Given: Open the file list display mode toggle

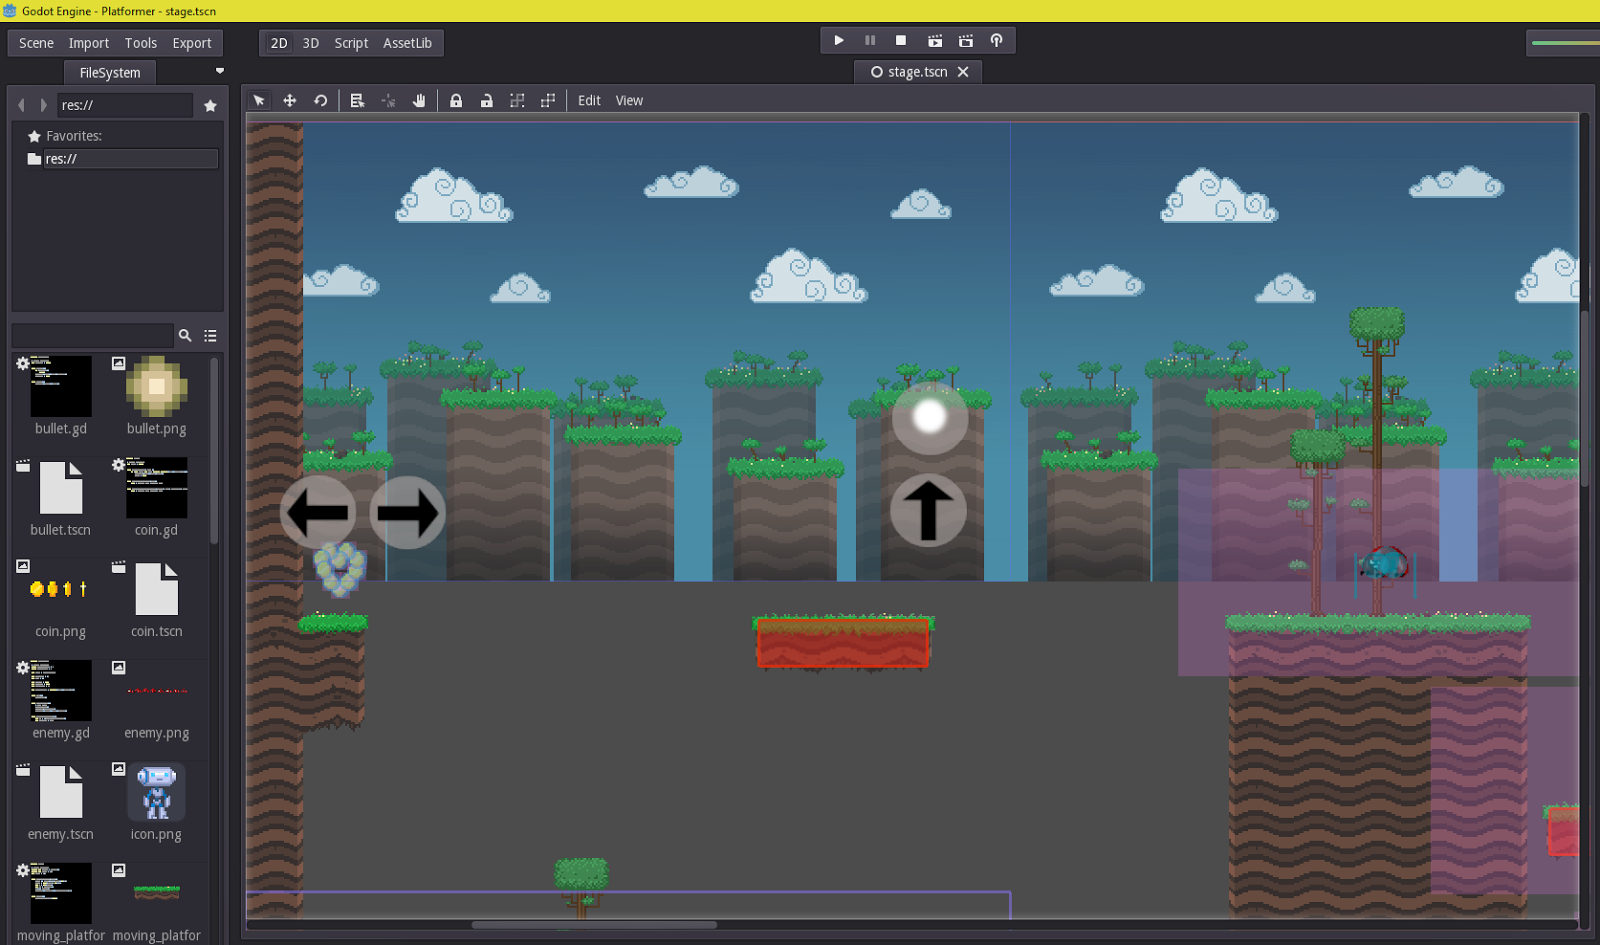Looking at the screenshot, I should 210,335.
